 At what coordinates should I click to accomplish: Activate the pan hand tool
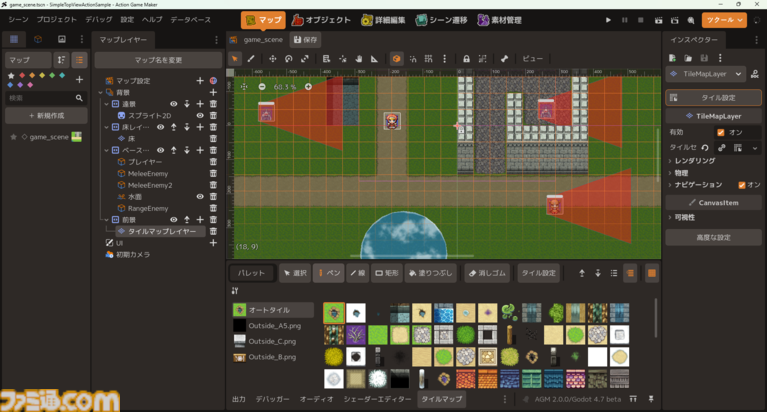(x=359, y=59)
